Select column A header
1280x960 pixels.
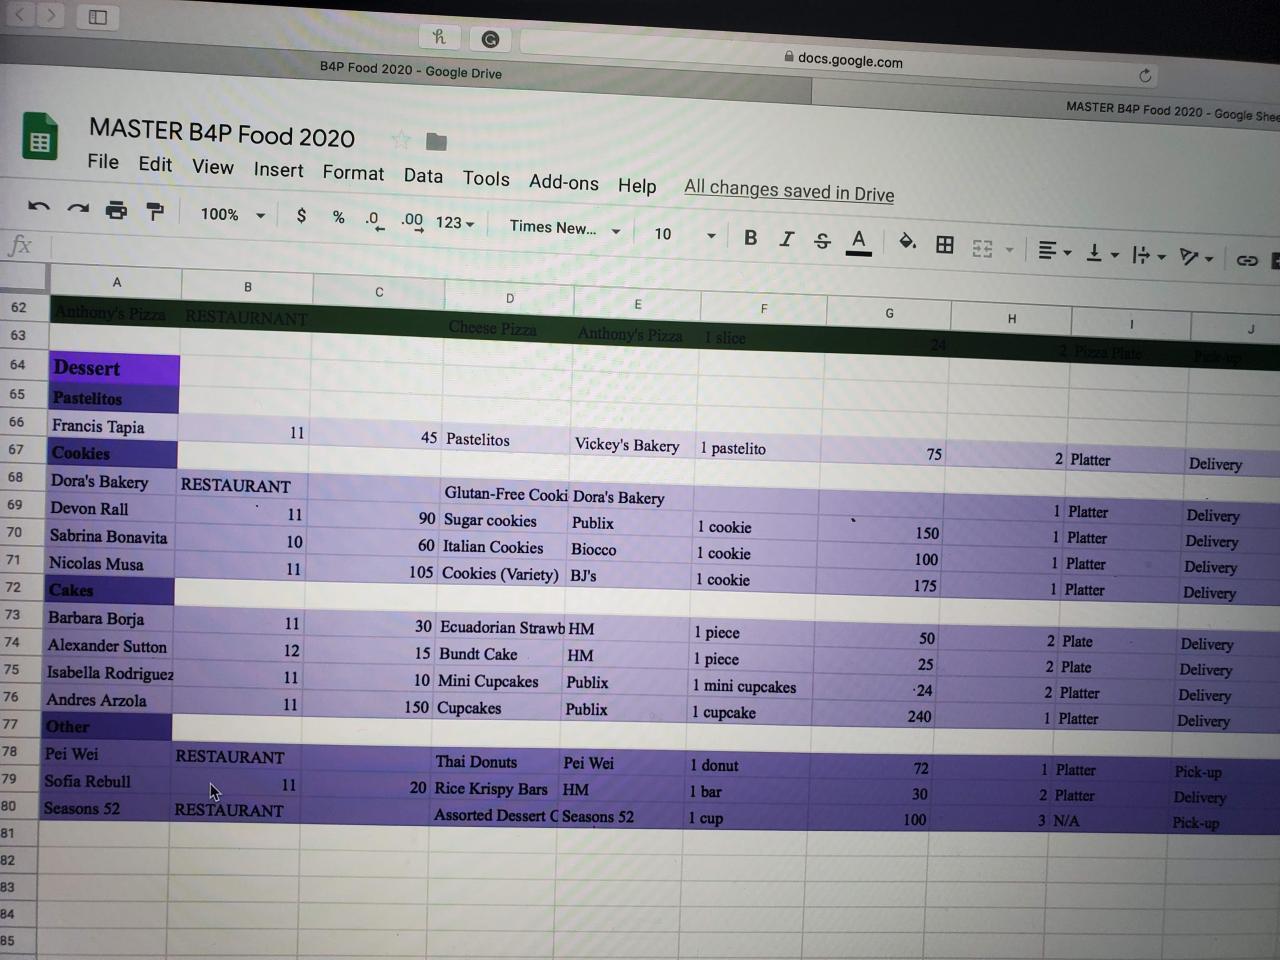(116, 282)
